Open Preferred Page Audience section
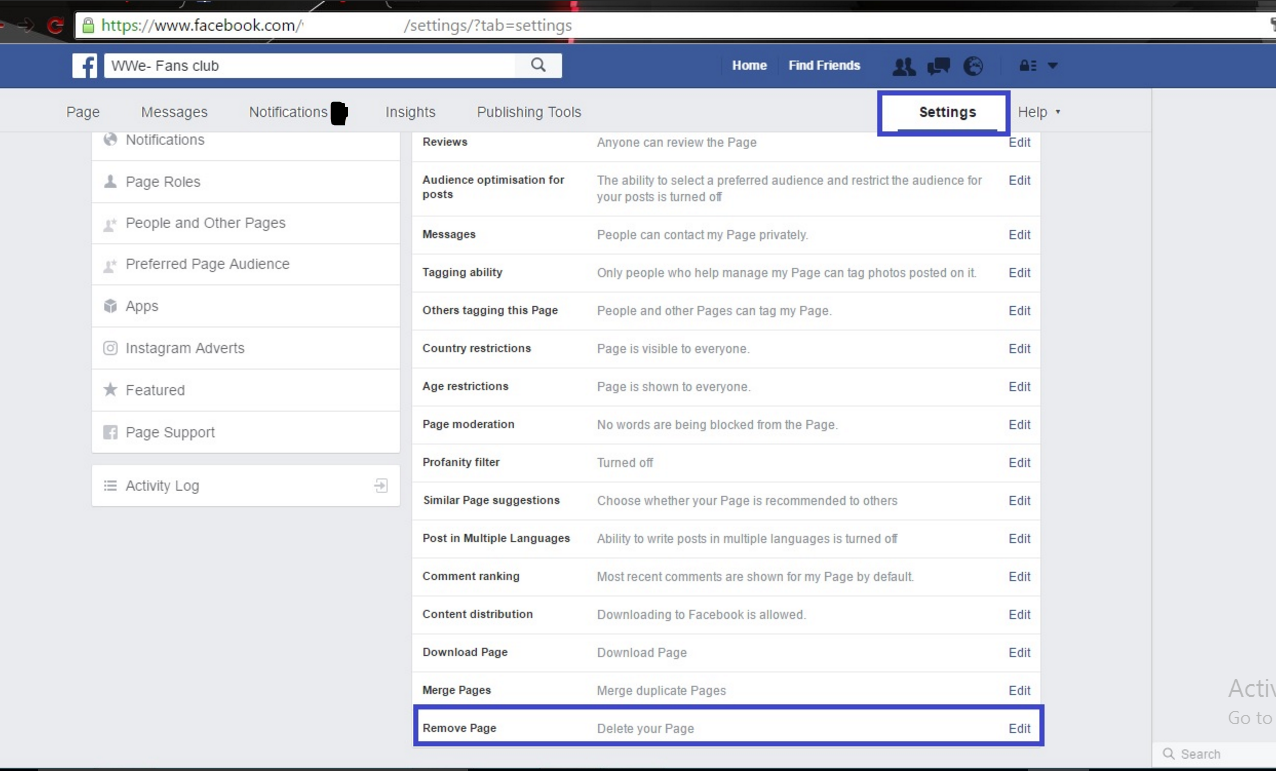Image resolution: width=1276 pixels, height=771 pixels. pos(246,264)
